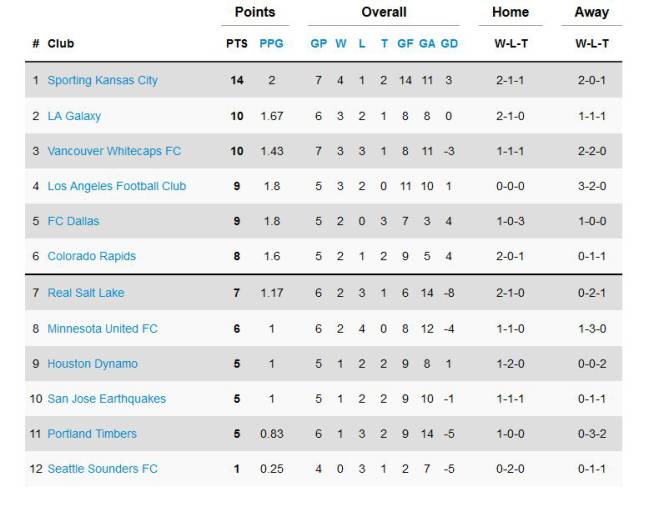
Task: Sort table by GP column header
Action: point(319,43)
